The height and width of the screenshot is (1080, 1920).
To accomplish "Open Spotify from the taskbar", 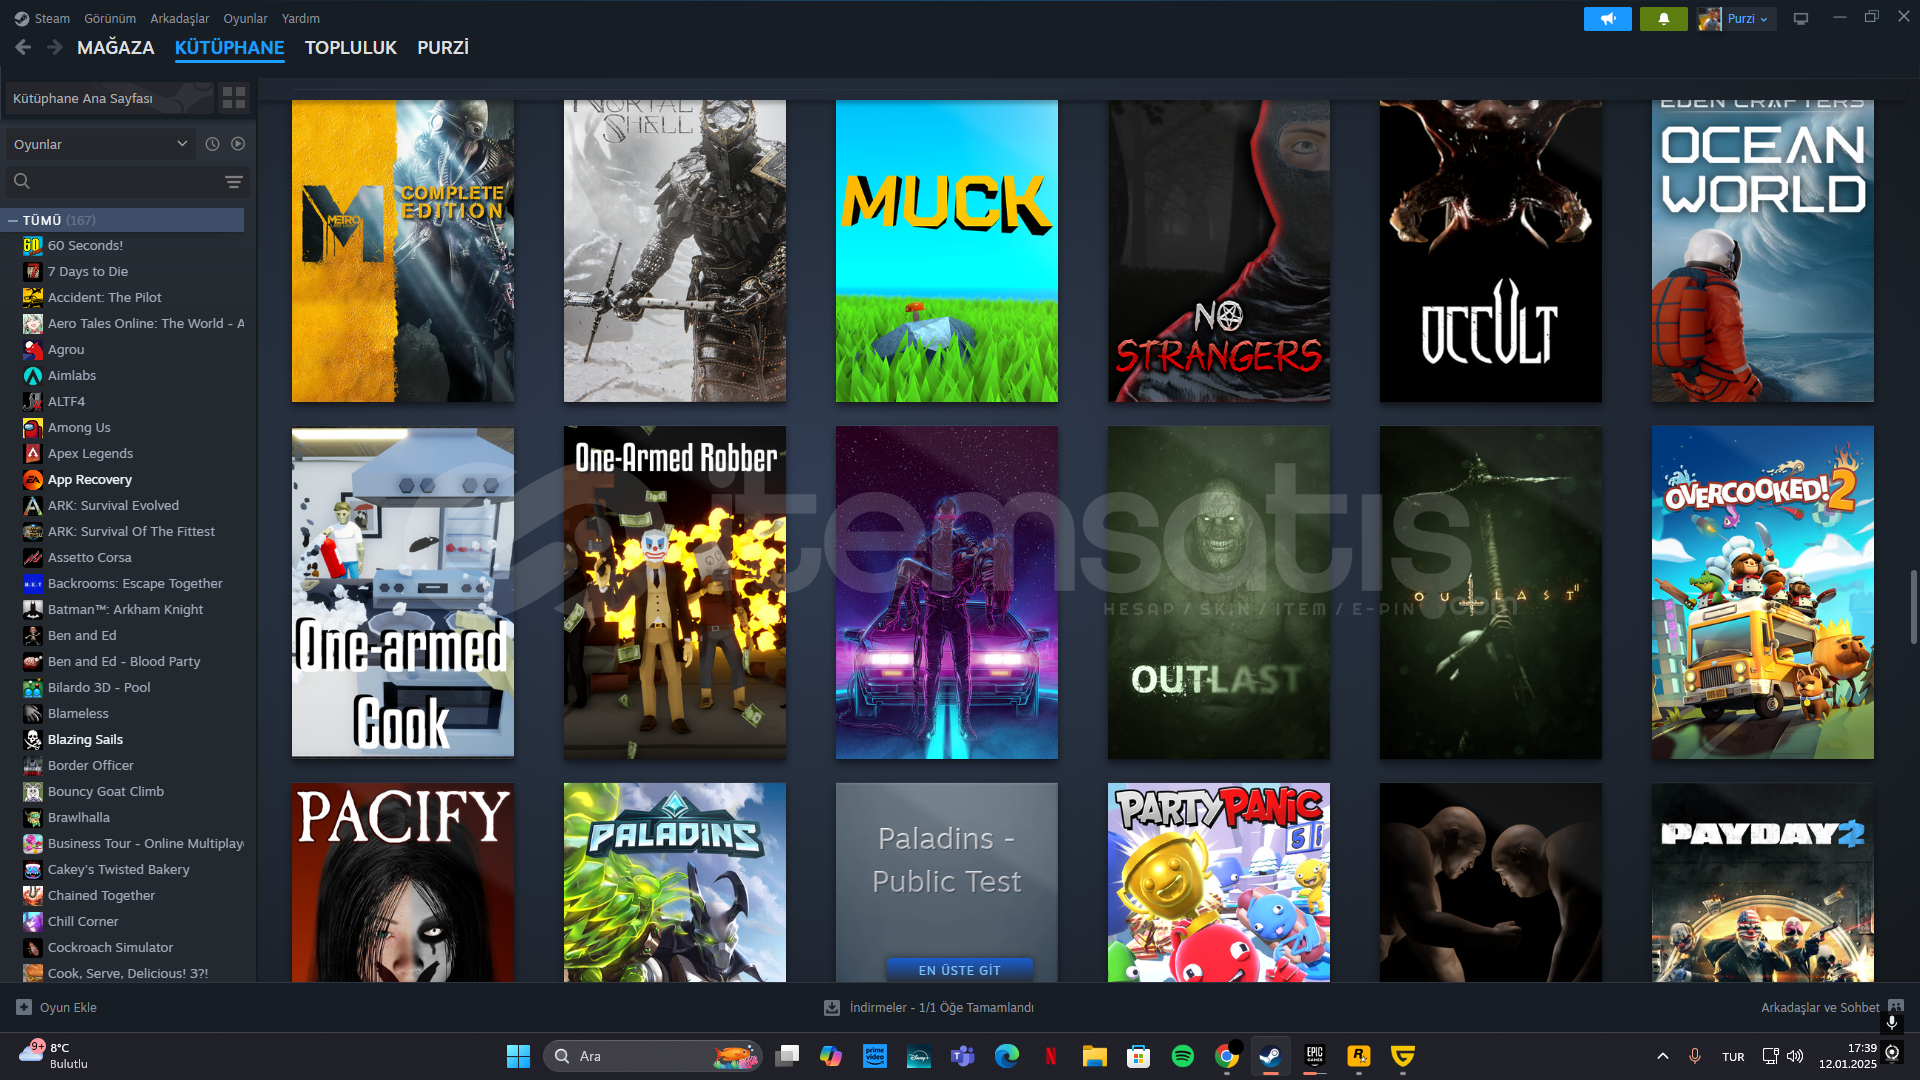I will 1182,1056.
